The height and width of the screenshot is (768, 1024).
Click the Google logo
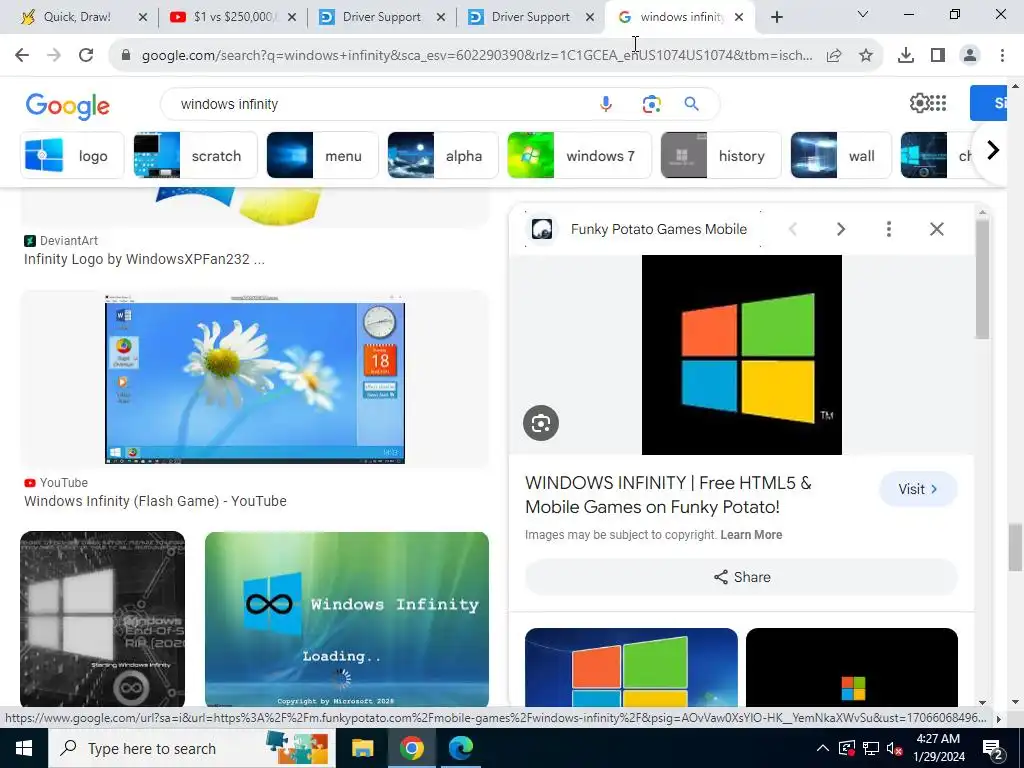(68, 106)
